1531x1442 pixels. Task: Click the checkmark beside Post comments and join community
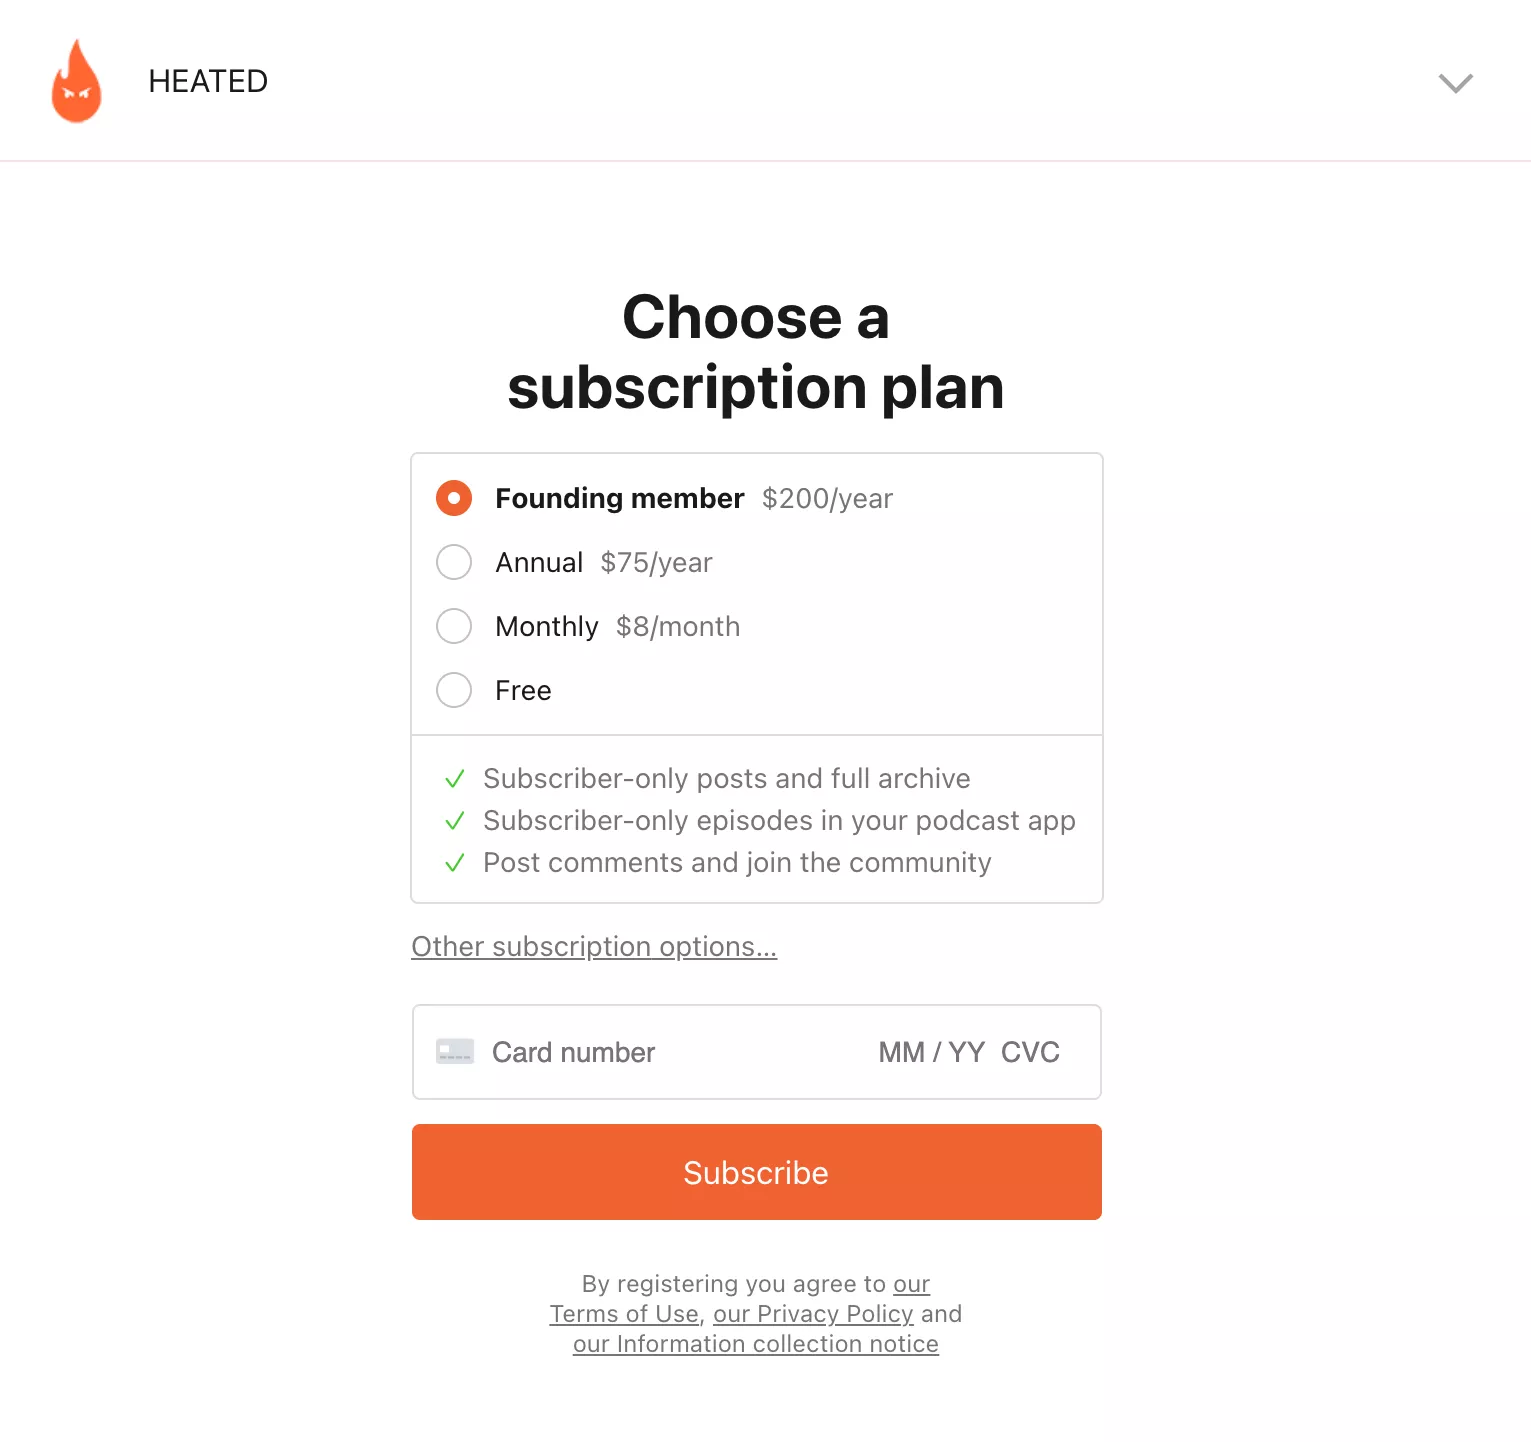454,863
